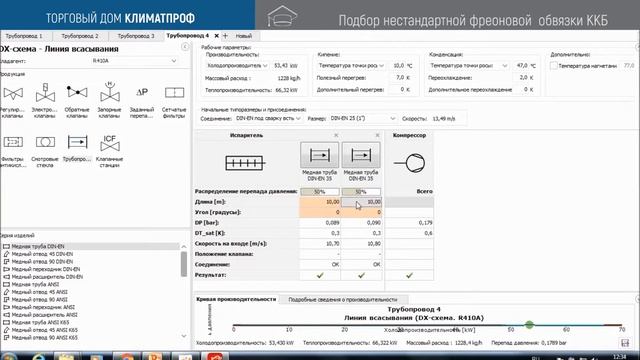Pick the Запорные клапаны valve icon
Viewport: 640px width, 360px height.
[x=109, y=92]
